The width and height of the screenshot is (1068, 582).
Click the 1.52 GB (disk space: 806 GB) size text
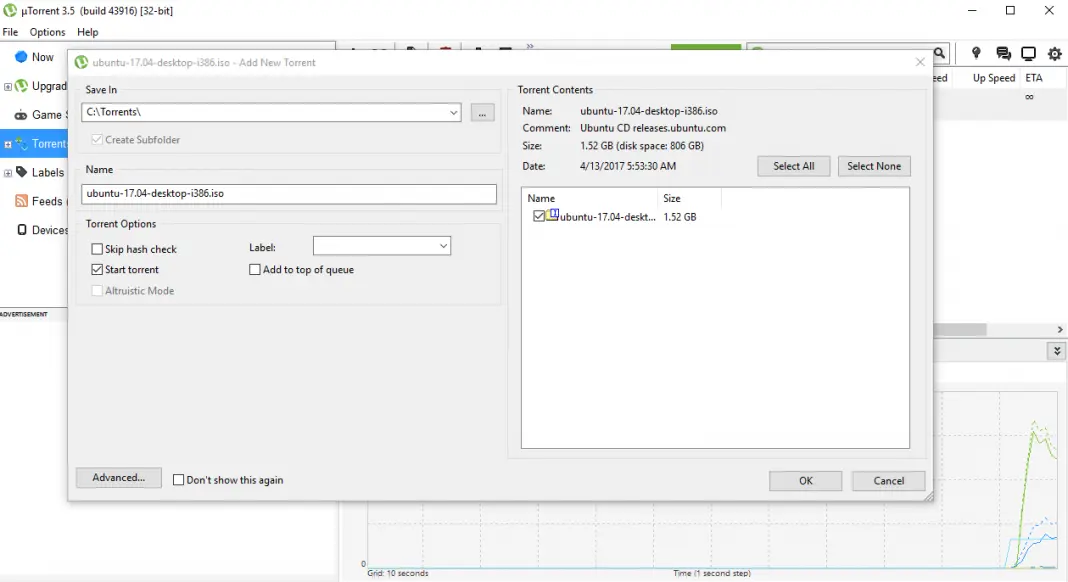[x=642, y=146]
